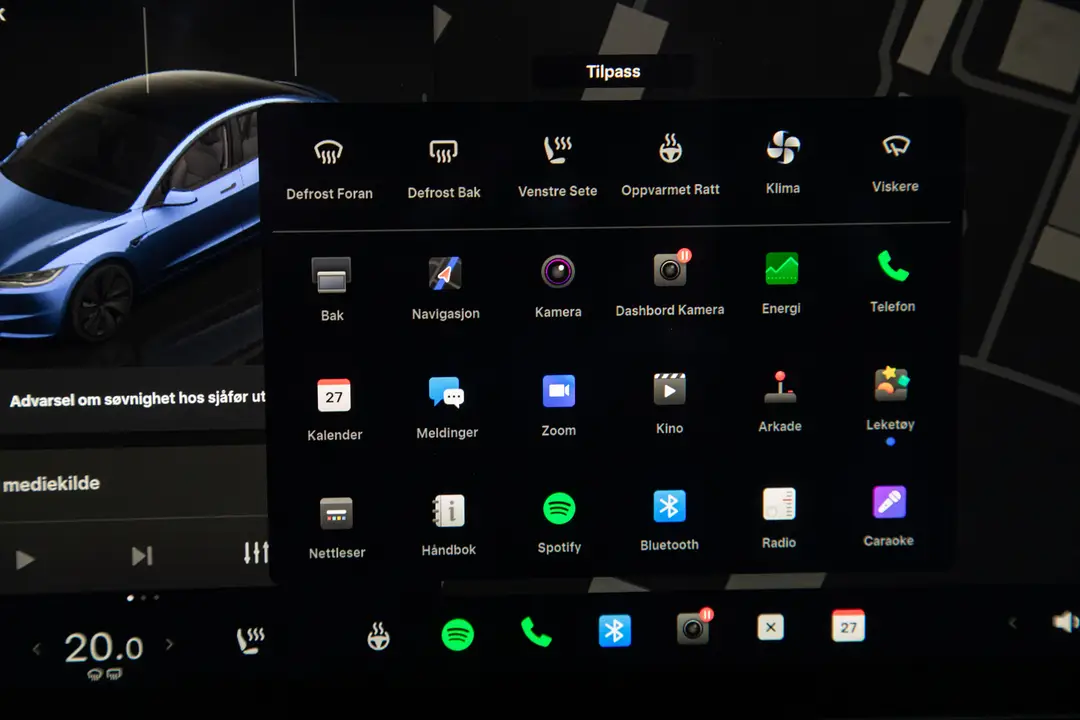Decrease temperature using the left chevron
The image size is (1080, 720).
37,648
